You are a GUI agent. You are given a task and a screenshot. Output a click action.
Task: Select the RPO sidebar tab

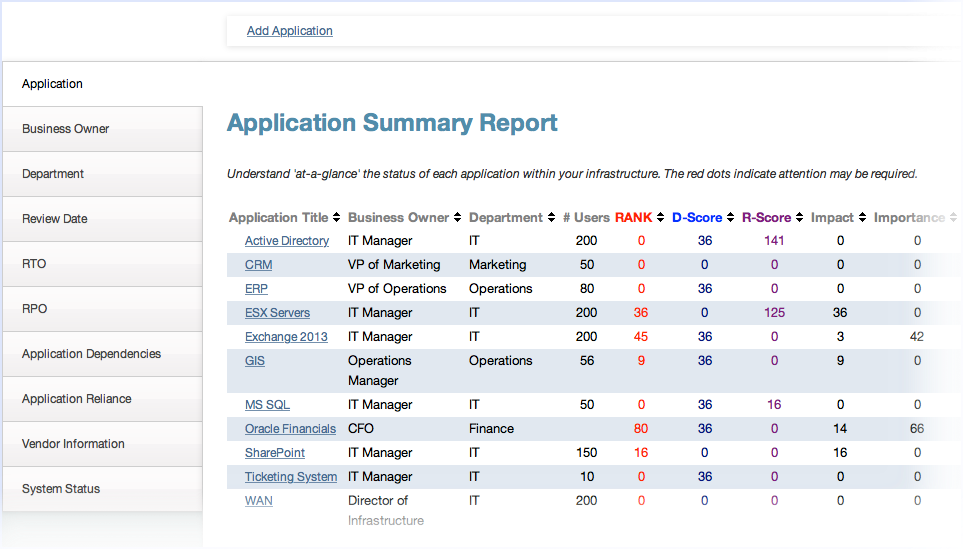click(x=103, y=308)
